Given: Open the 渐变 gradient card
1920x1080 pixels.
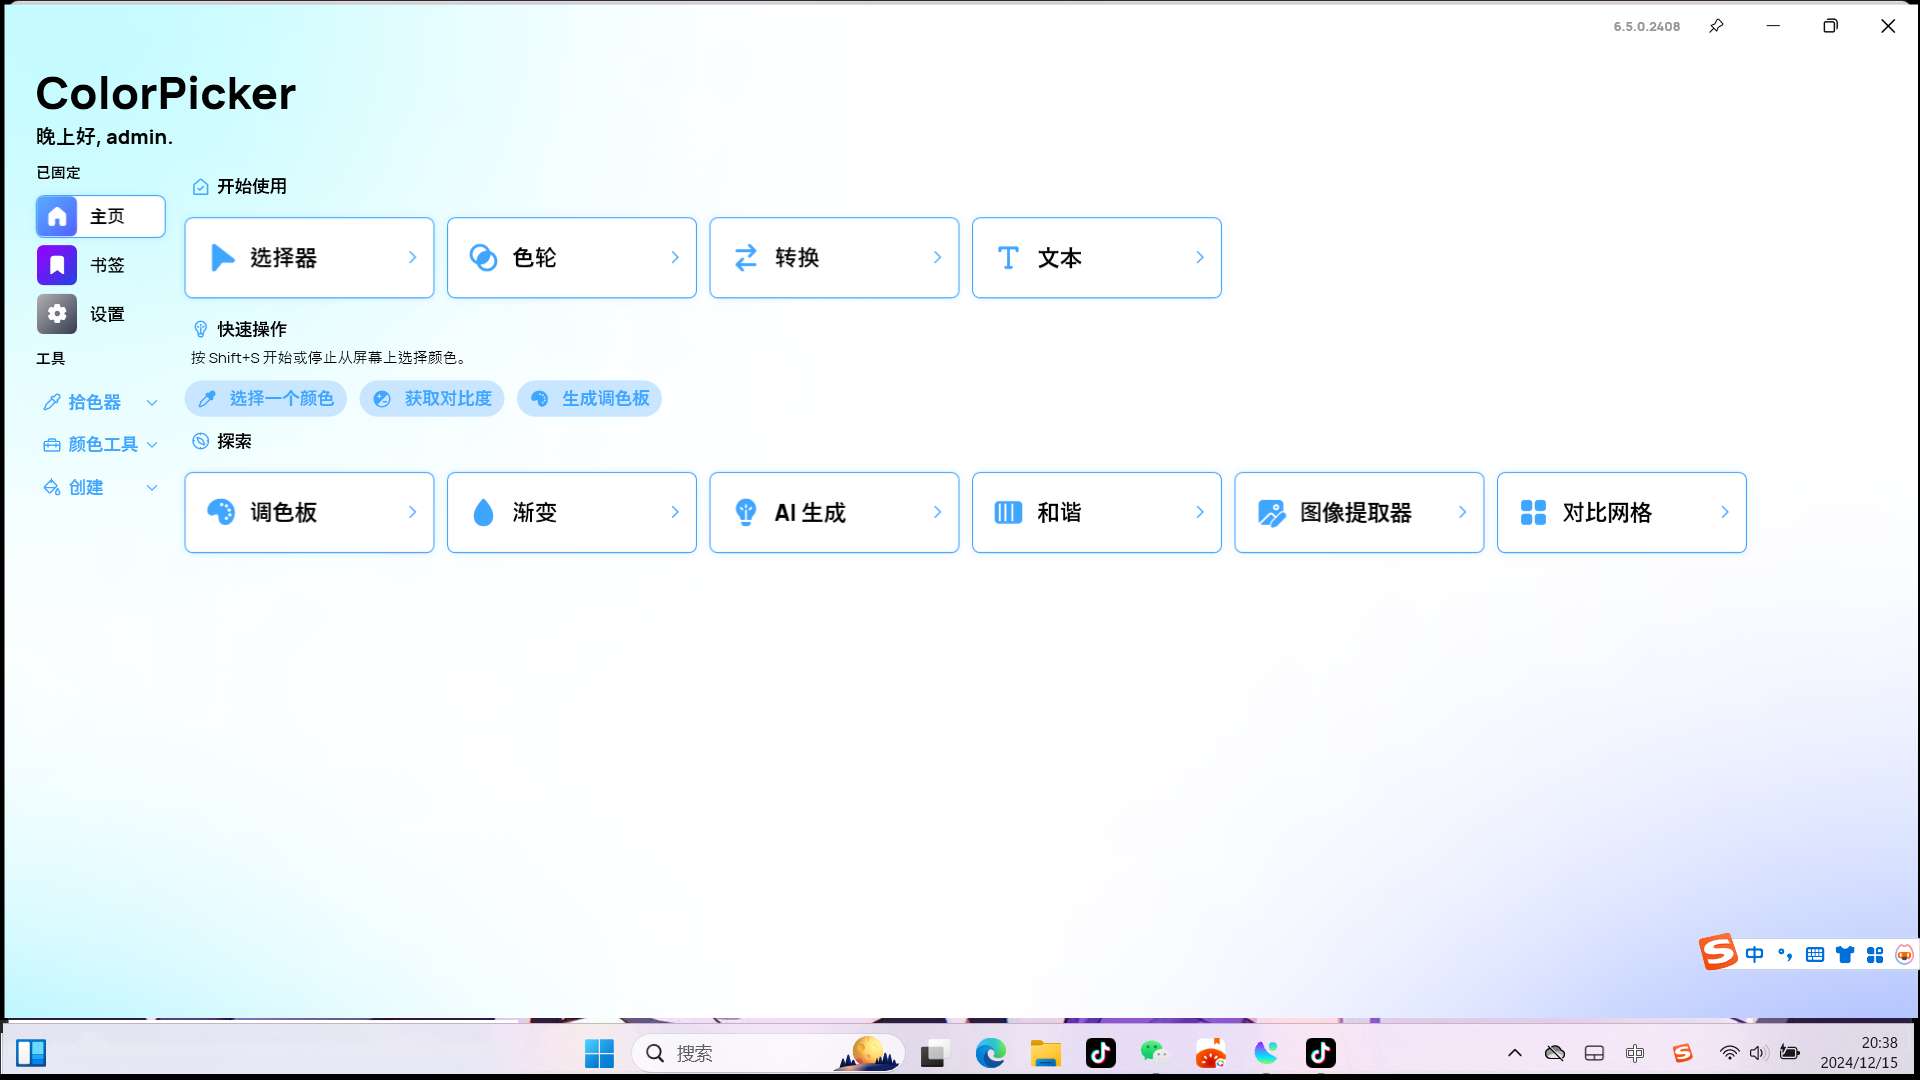Looking at the screenshot, I should [x=571, y=512].
